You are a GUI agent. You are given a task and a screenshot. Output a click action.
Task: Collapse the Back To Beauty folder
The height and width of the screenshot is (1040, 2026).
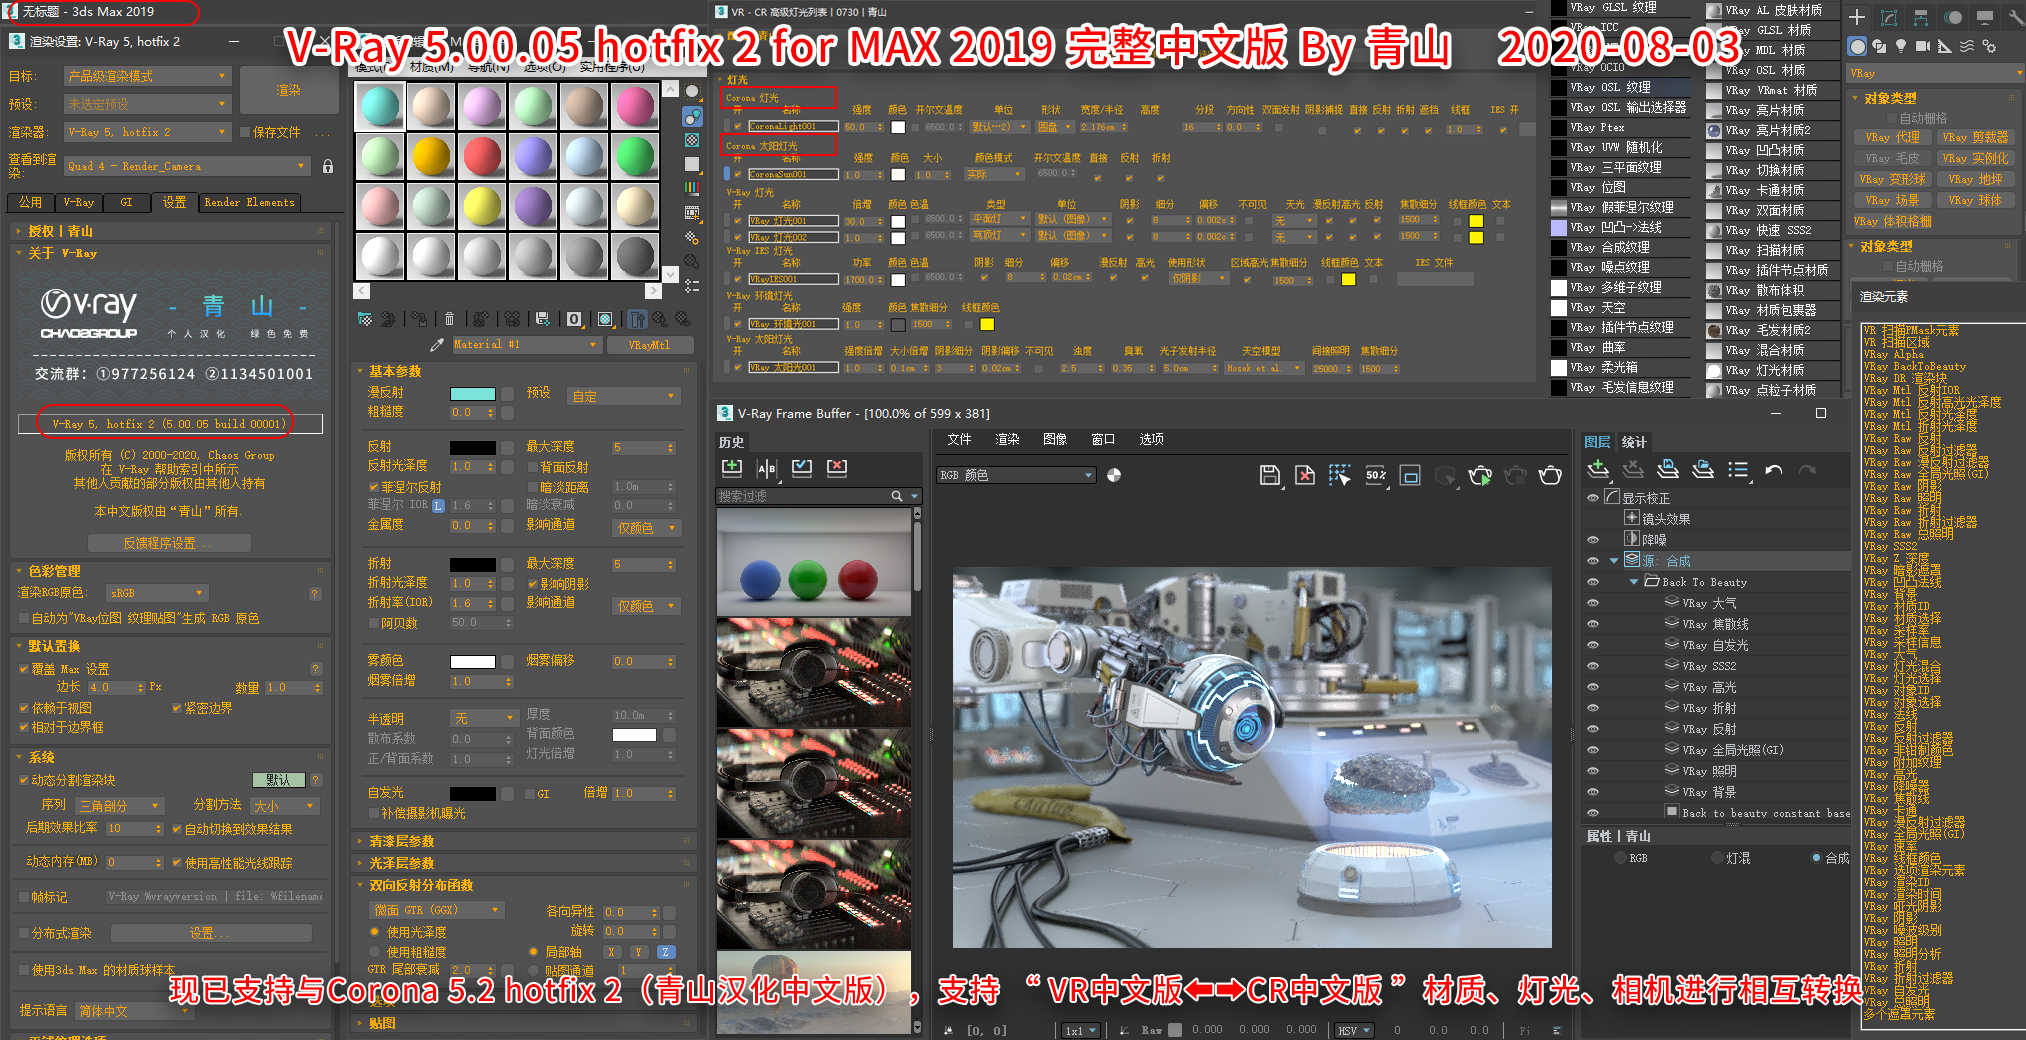click(1634, 582)
